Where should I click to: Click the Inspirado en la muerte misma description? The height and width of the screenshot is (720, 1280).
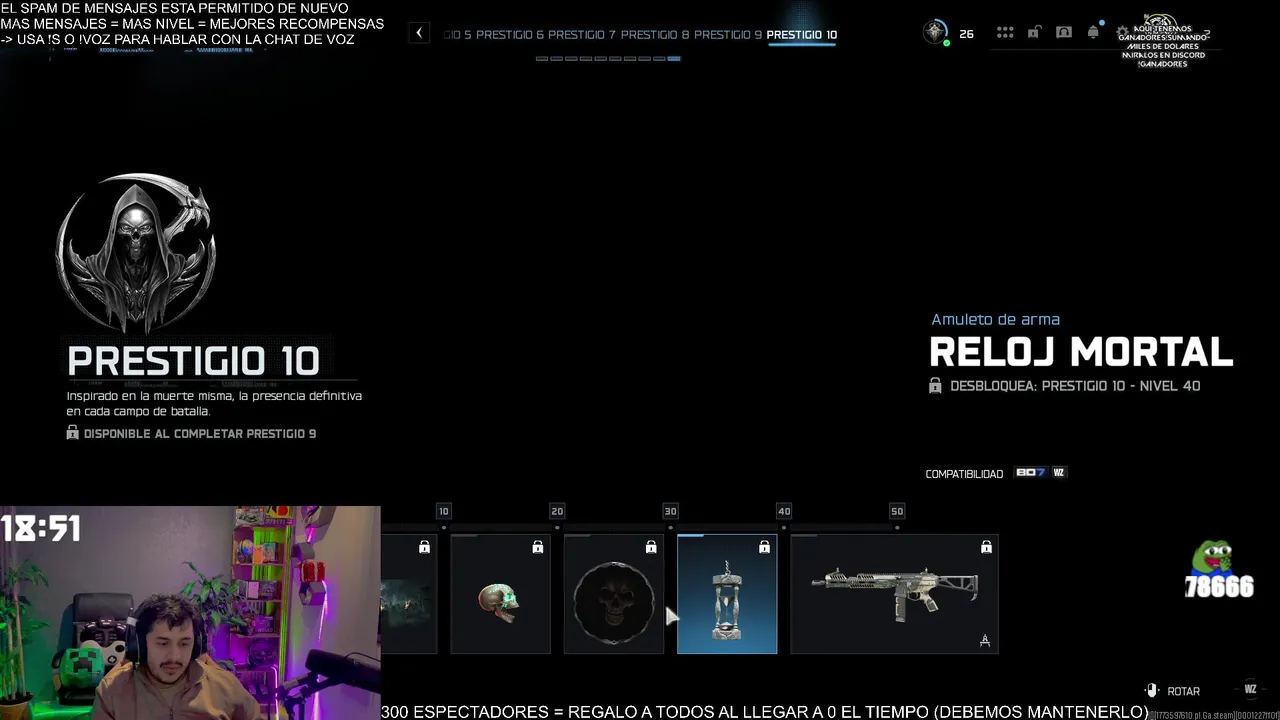coord(214,403)
